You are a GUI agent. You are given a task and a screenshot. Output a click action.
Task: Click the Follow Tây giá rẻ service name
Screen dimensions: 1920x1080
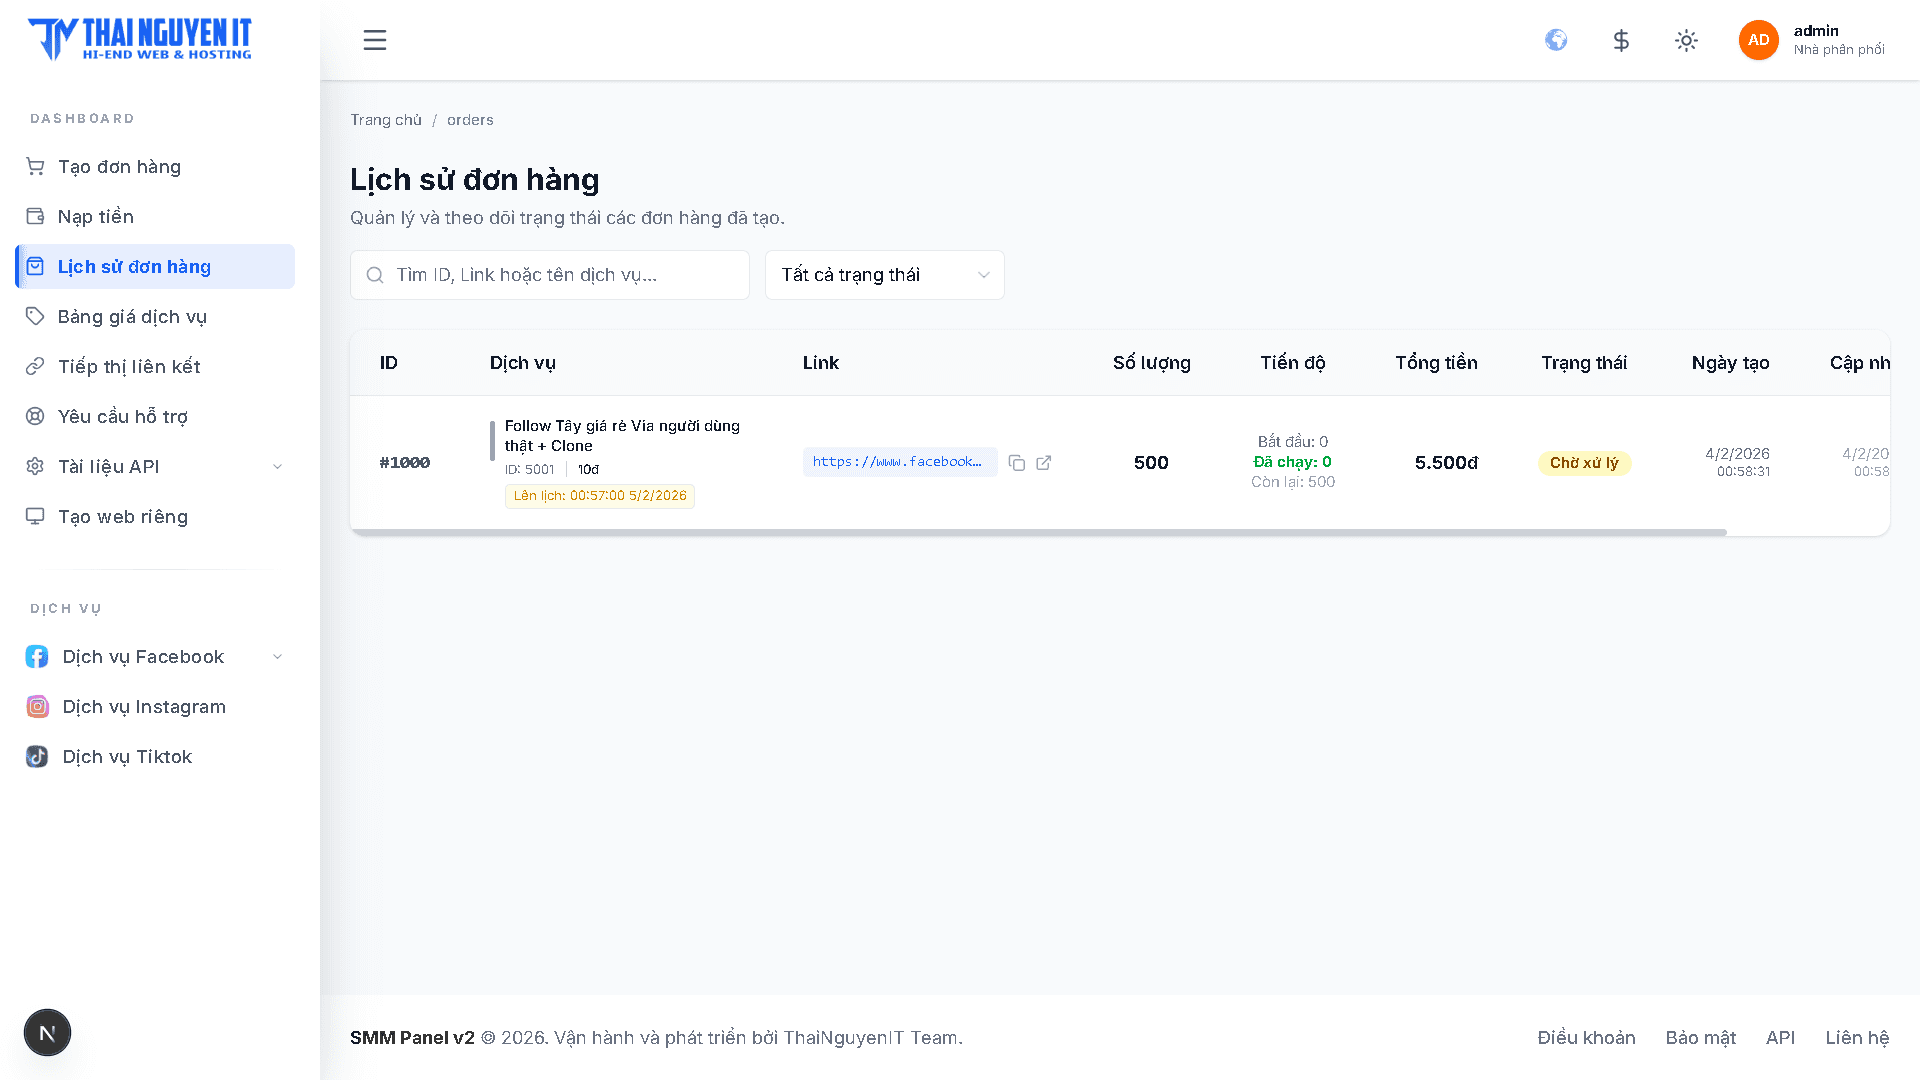pos(622,436)
